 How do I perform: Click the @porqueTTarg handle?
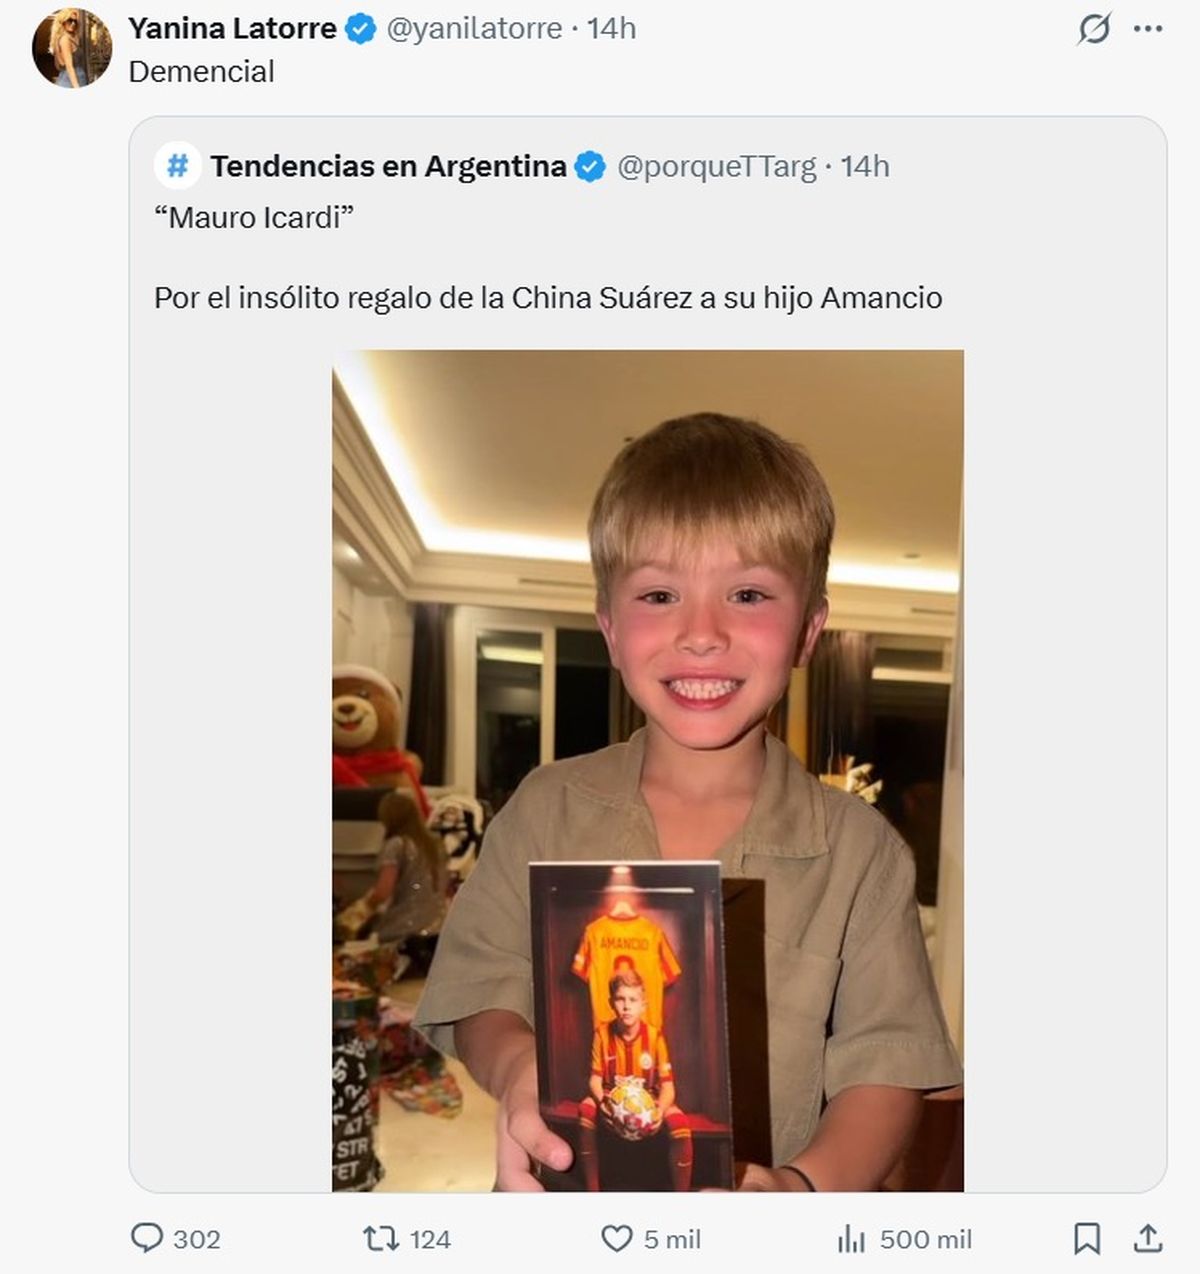point(716,166)
